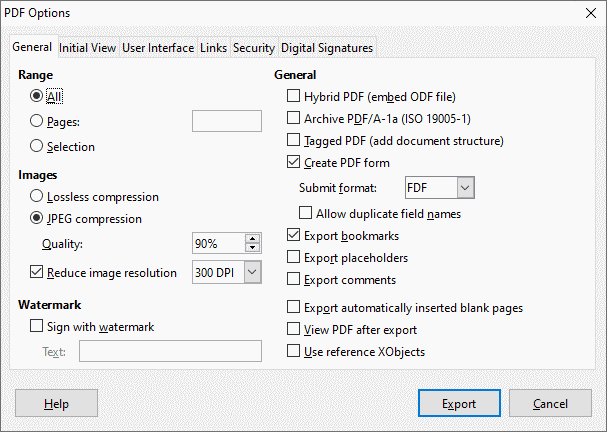607x432 pixels.
Task: Enable Hybrid PDF embed ODF file
Action: click(294, 97)
